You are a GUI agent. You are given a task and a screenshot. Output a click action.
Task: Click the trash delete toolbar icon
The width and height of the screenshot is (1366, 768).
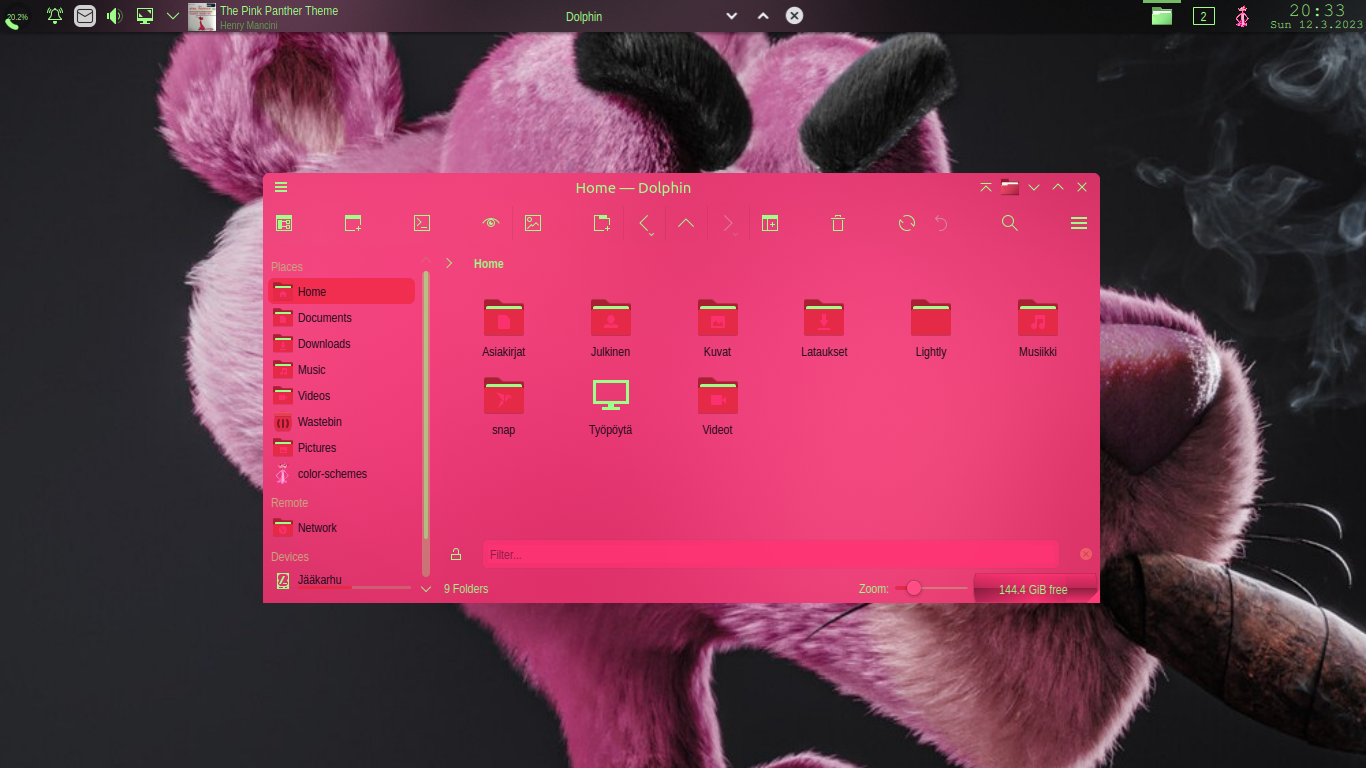point(838,223)
